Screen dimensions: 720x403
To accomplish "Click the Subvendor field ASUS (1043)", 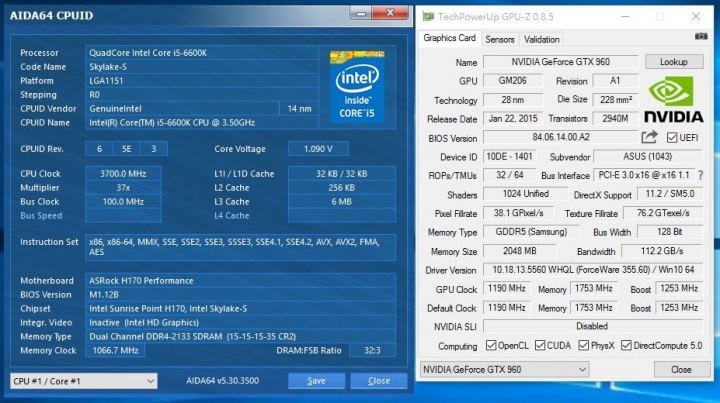I will click(647, 157).
